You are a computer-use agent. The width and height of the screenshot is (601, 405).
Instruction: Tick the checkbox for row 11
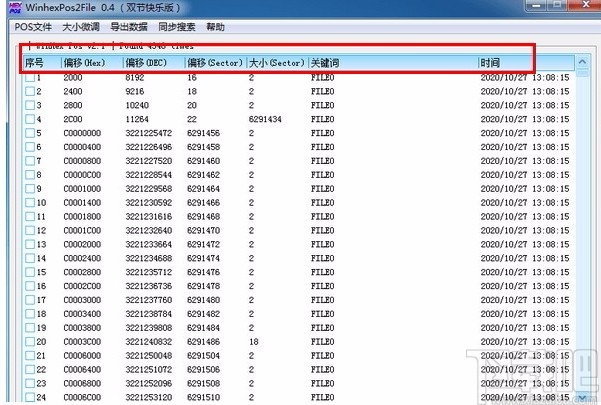(30, 216)
